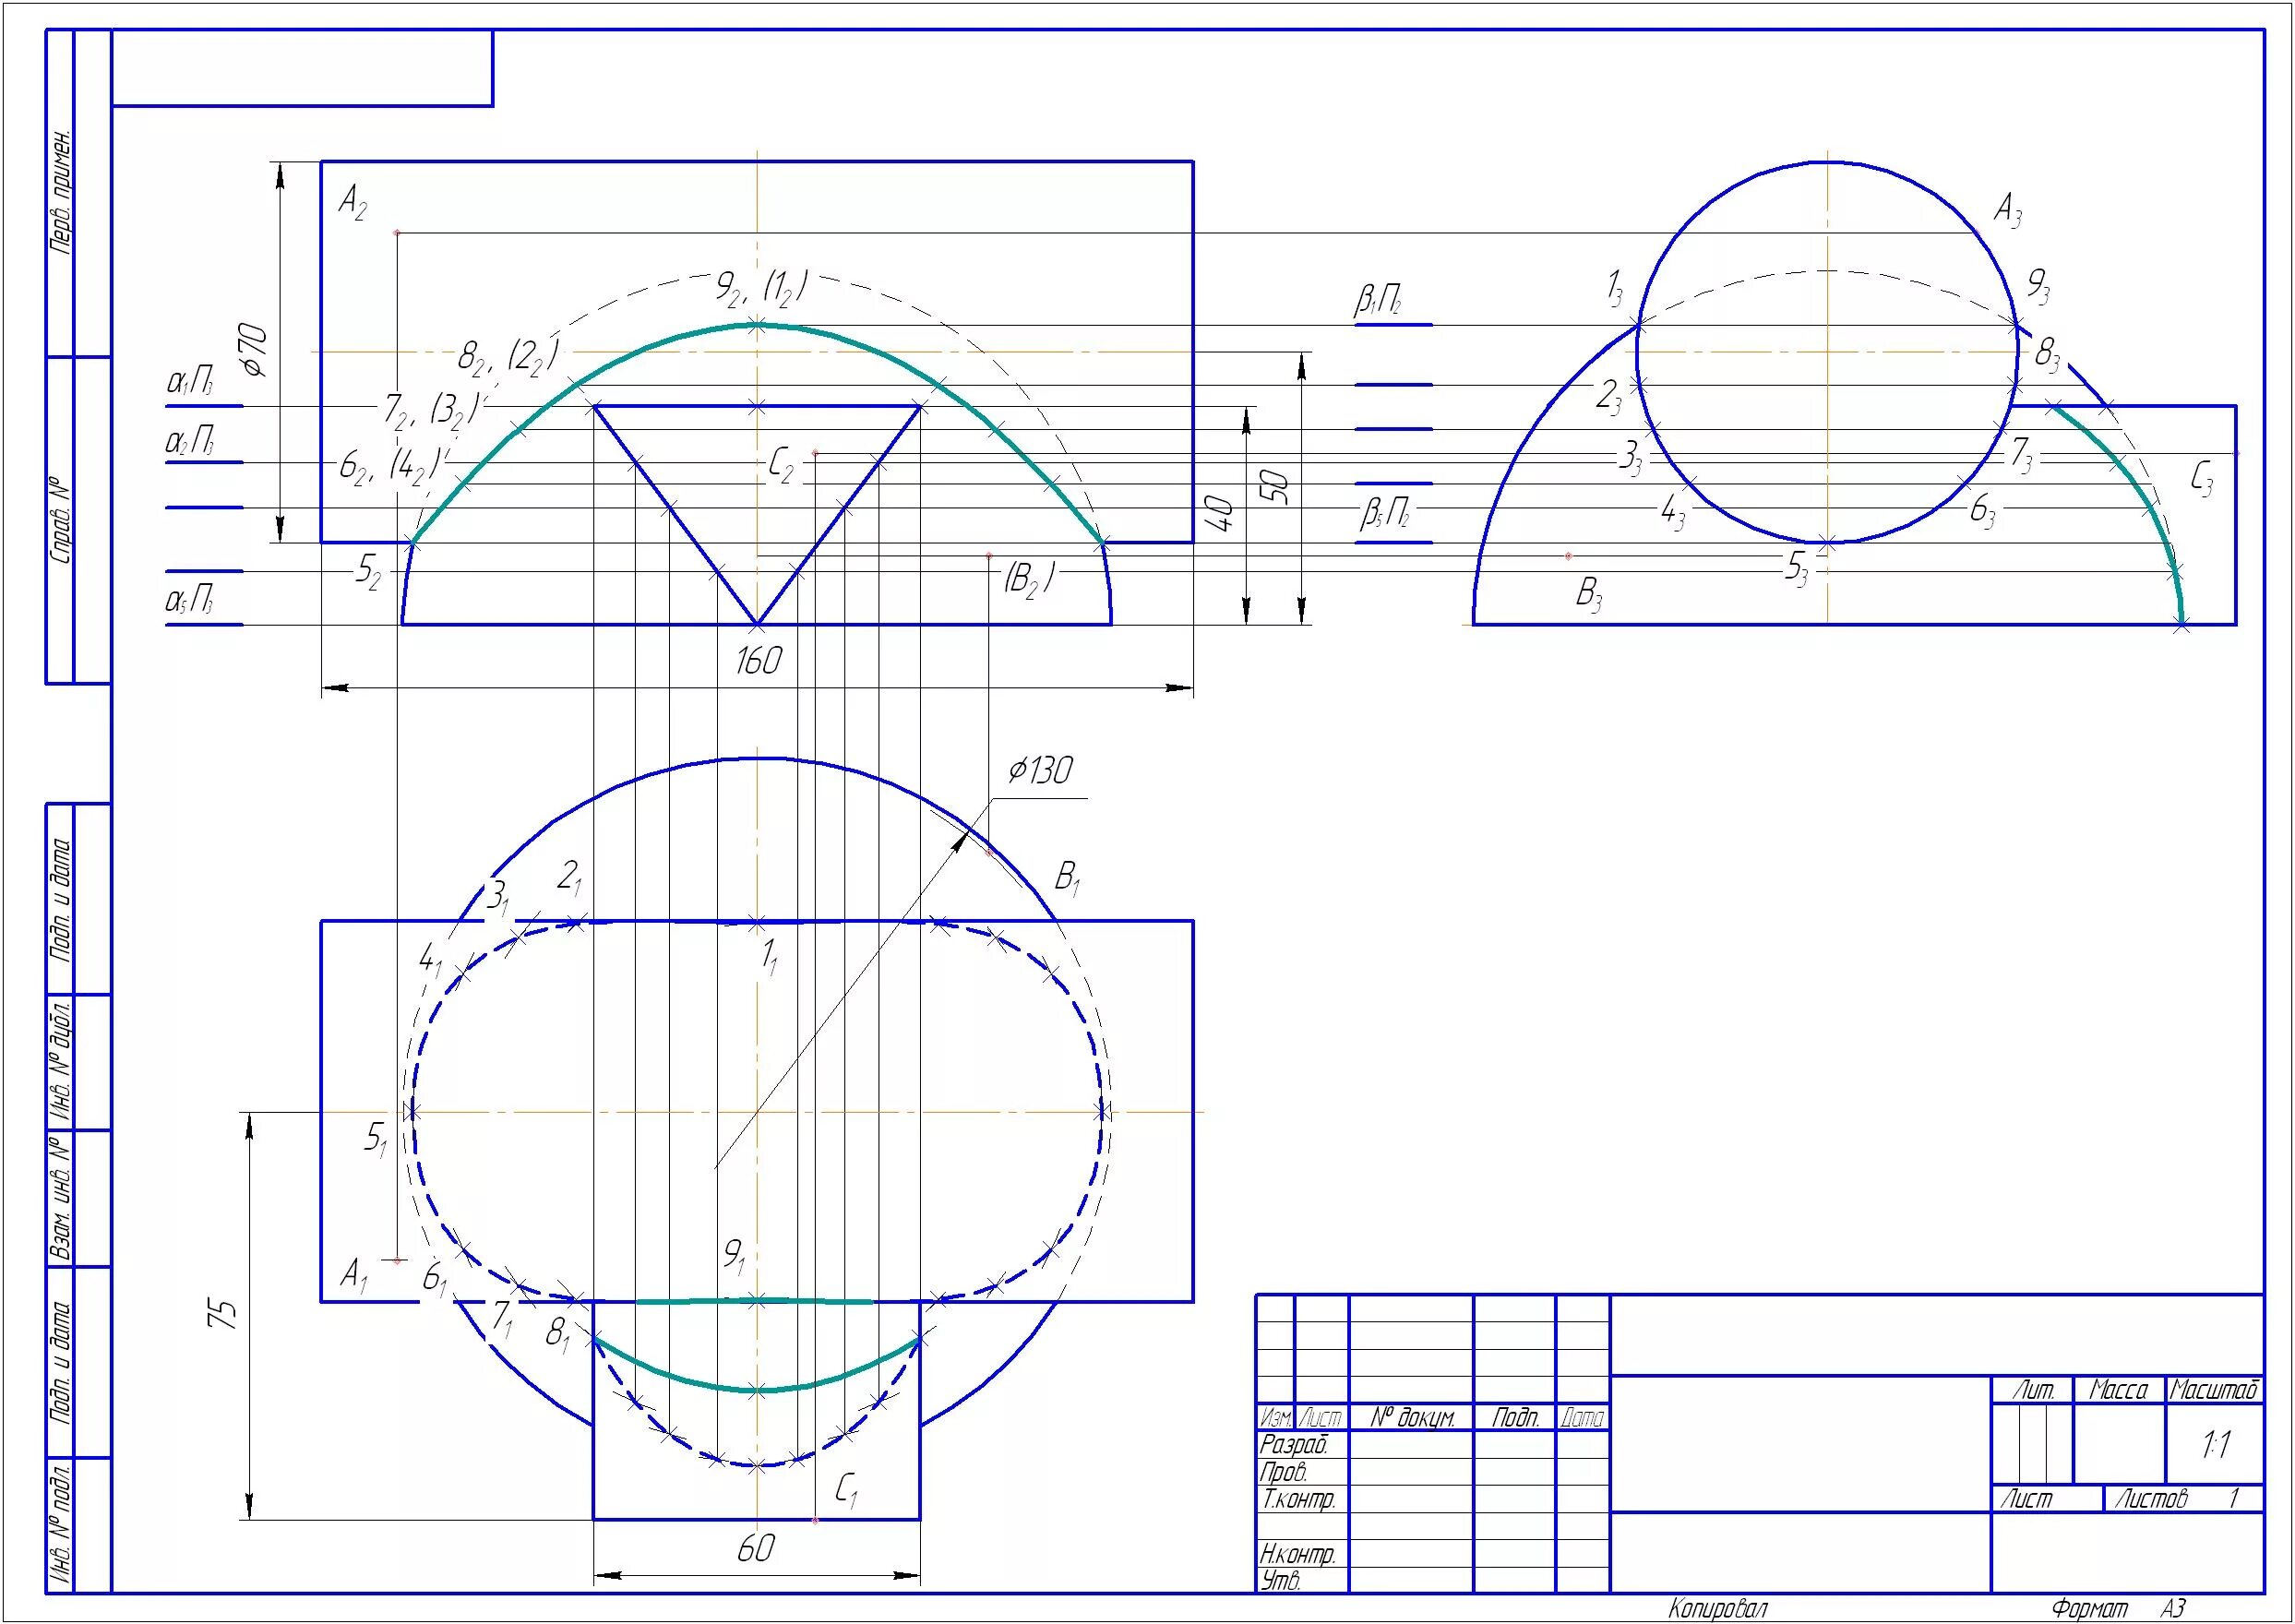Image resolution: width=2295 pixels, height=1624 pixels.
Task: Click the empty top-left designation box
Action: (x=302, y=68)
